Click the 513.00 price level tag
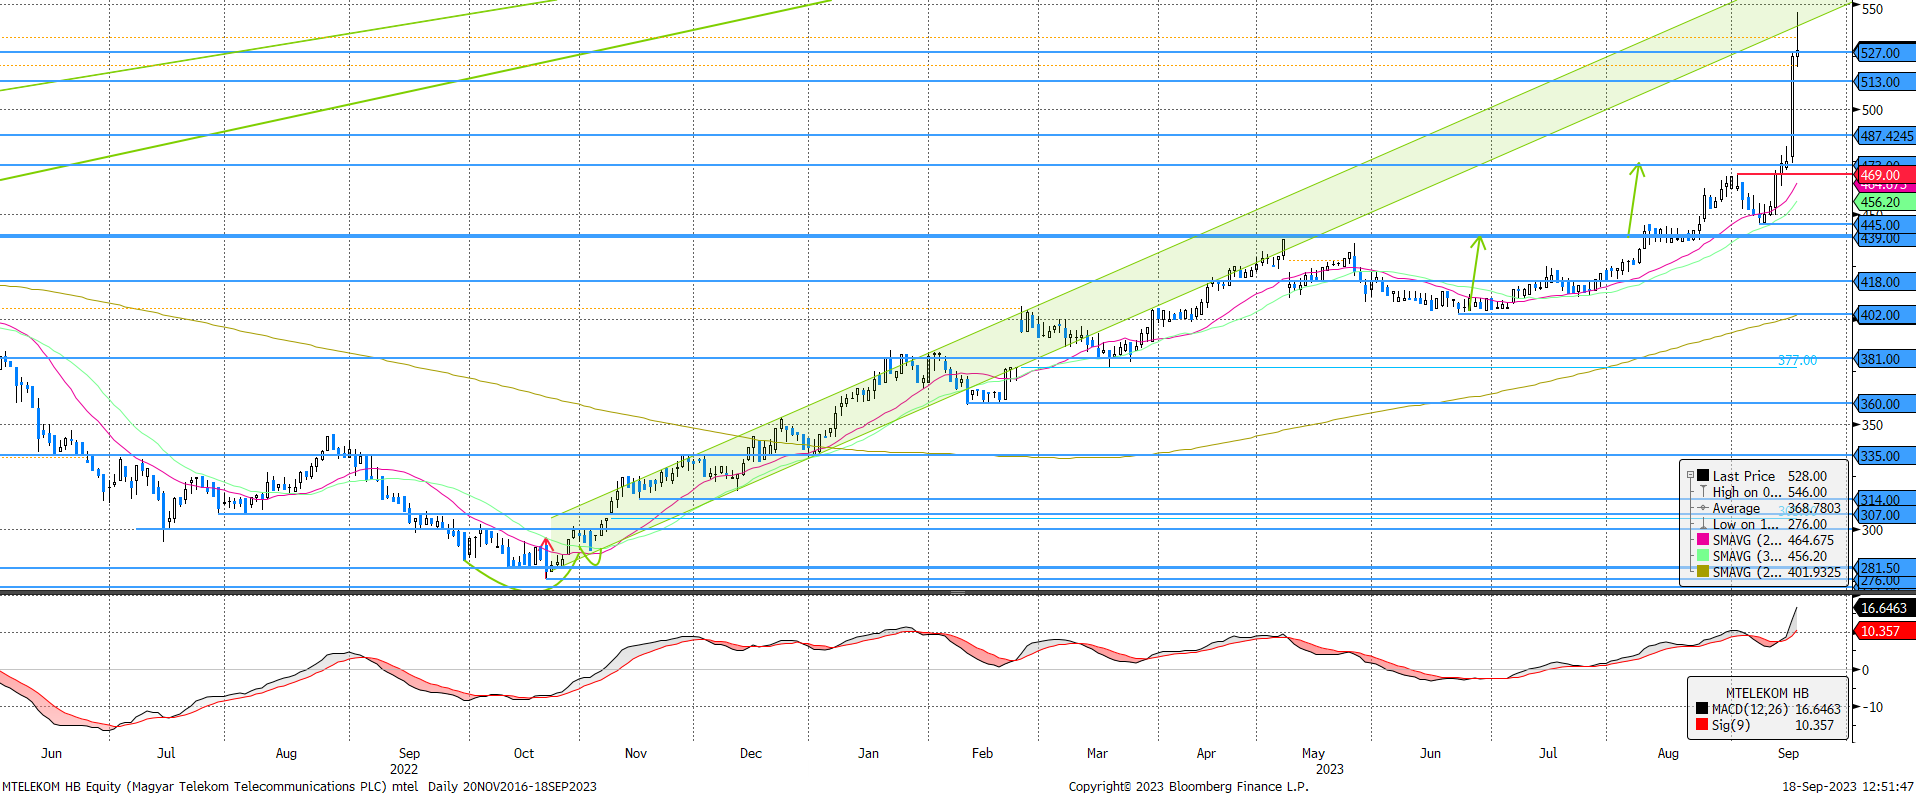 [x=1885, y=82]
